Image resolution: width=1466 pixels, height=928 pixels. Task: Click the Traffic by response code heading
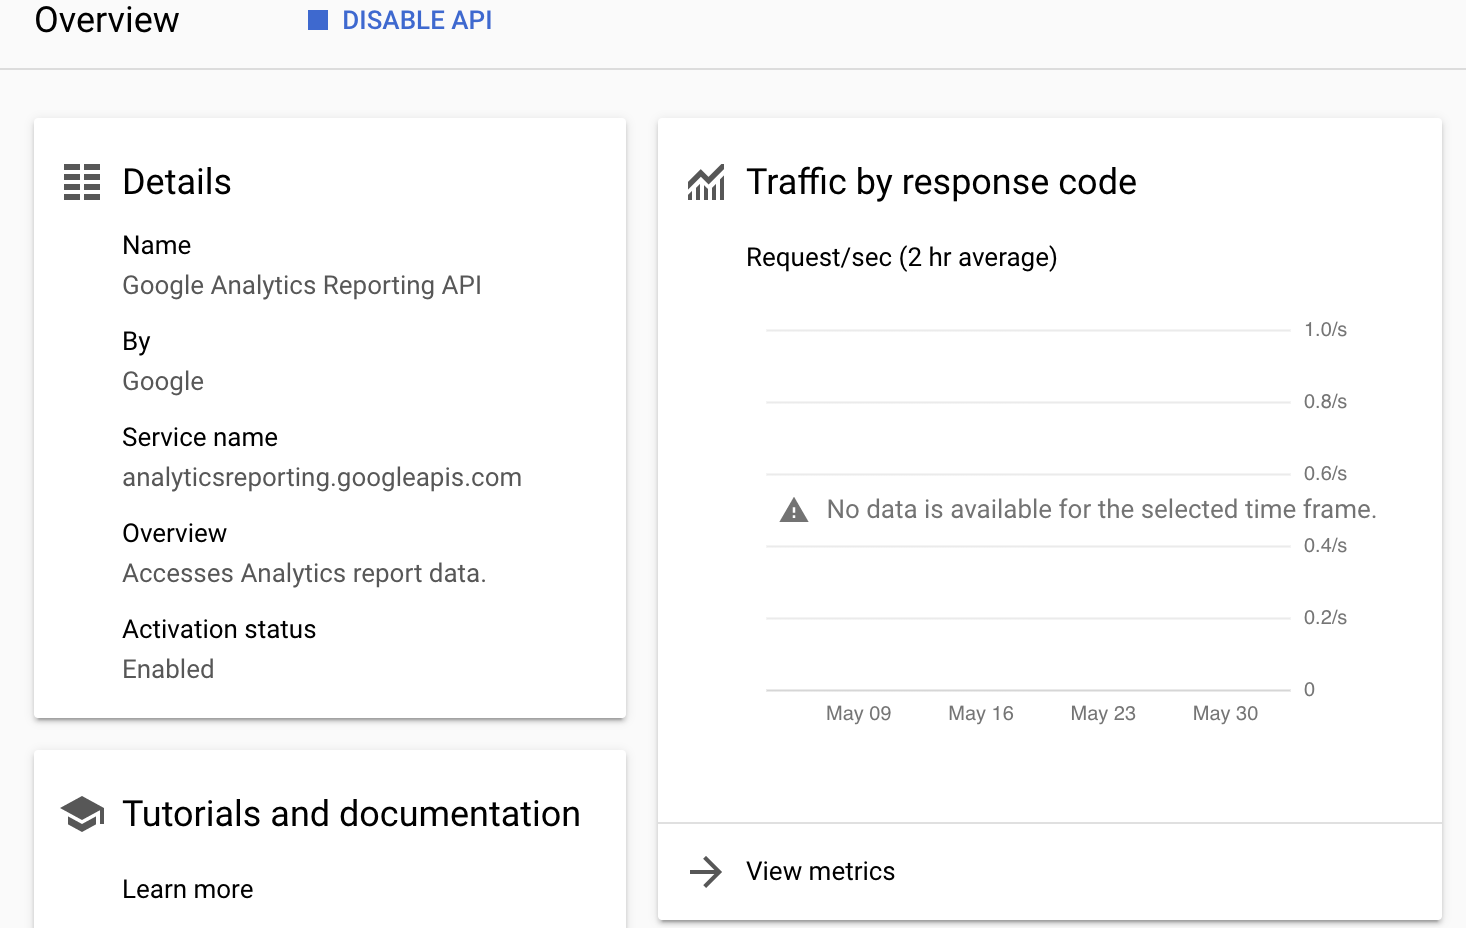[941, 182]
